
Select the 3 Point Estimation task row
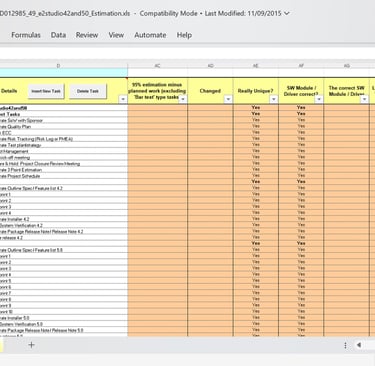63,170
